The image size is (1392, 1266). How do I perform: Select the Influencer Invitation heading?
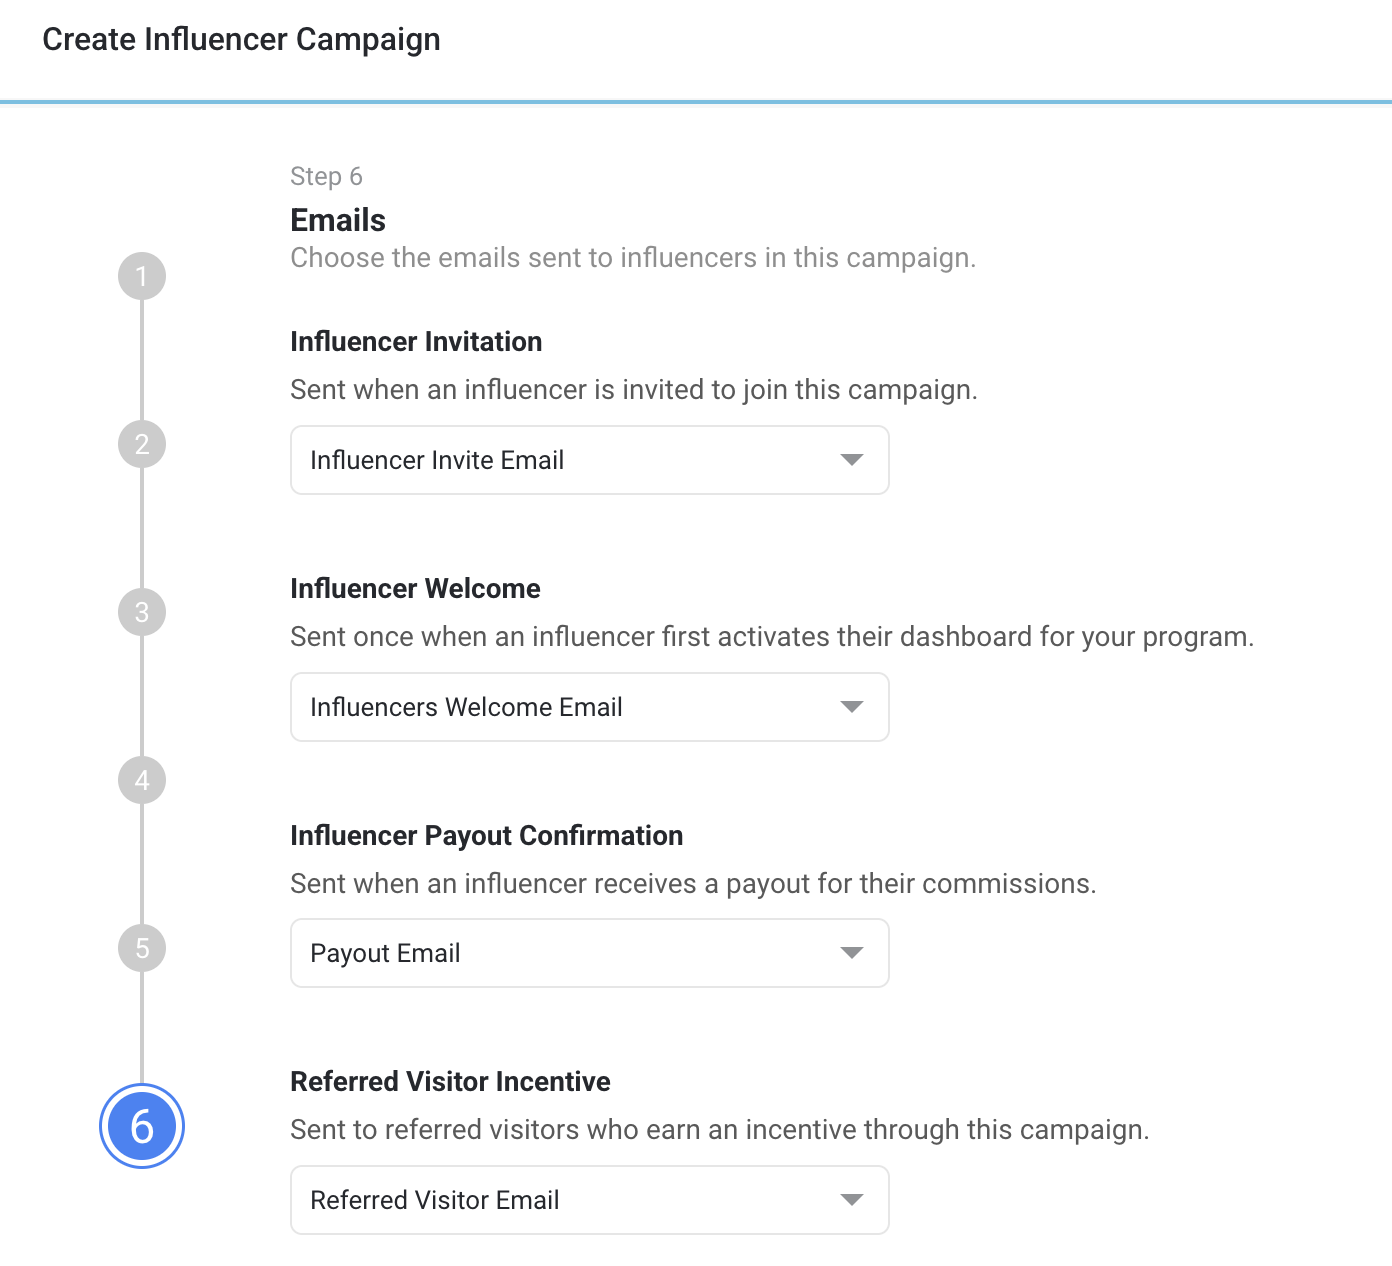coord(416,342)
